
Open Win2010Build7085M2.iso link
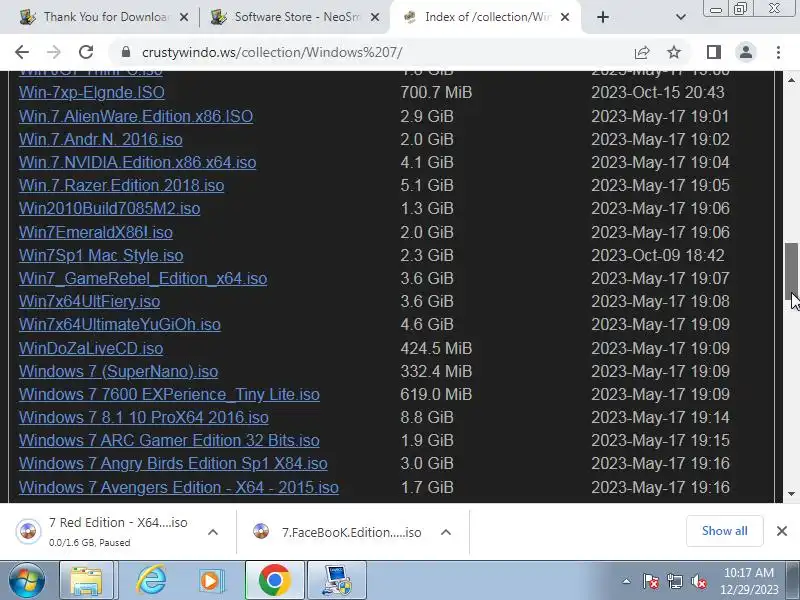point(109,208)
